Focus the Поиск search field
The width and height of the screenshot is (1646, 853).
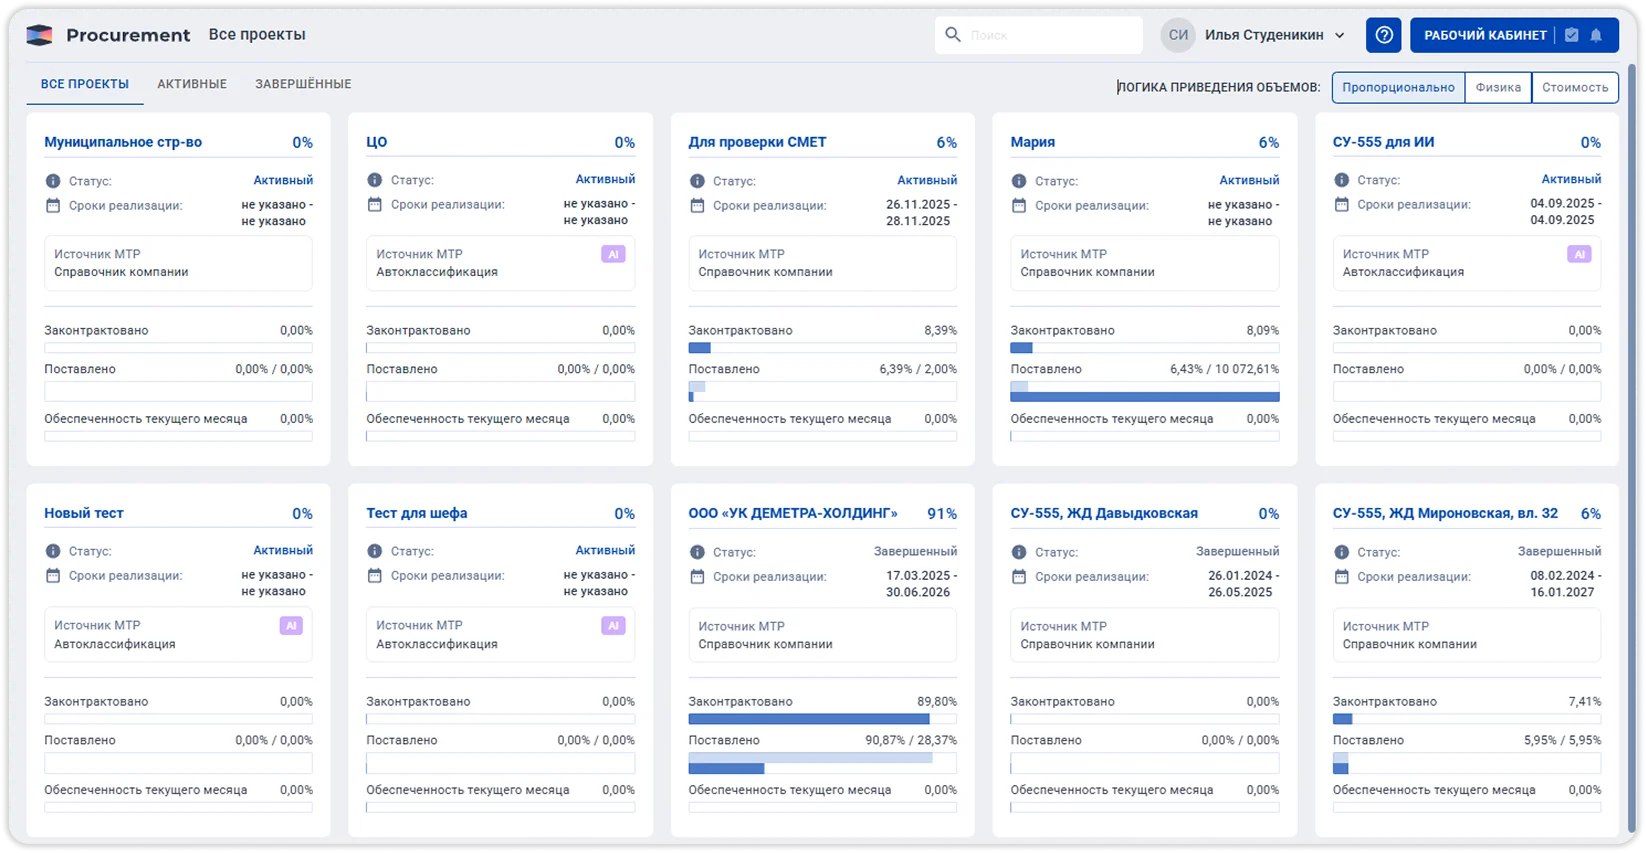point(1050,35)
